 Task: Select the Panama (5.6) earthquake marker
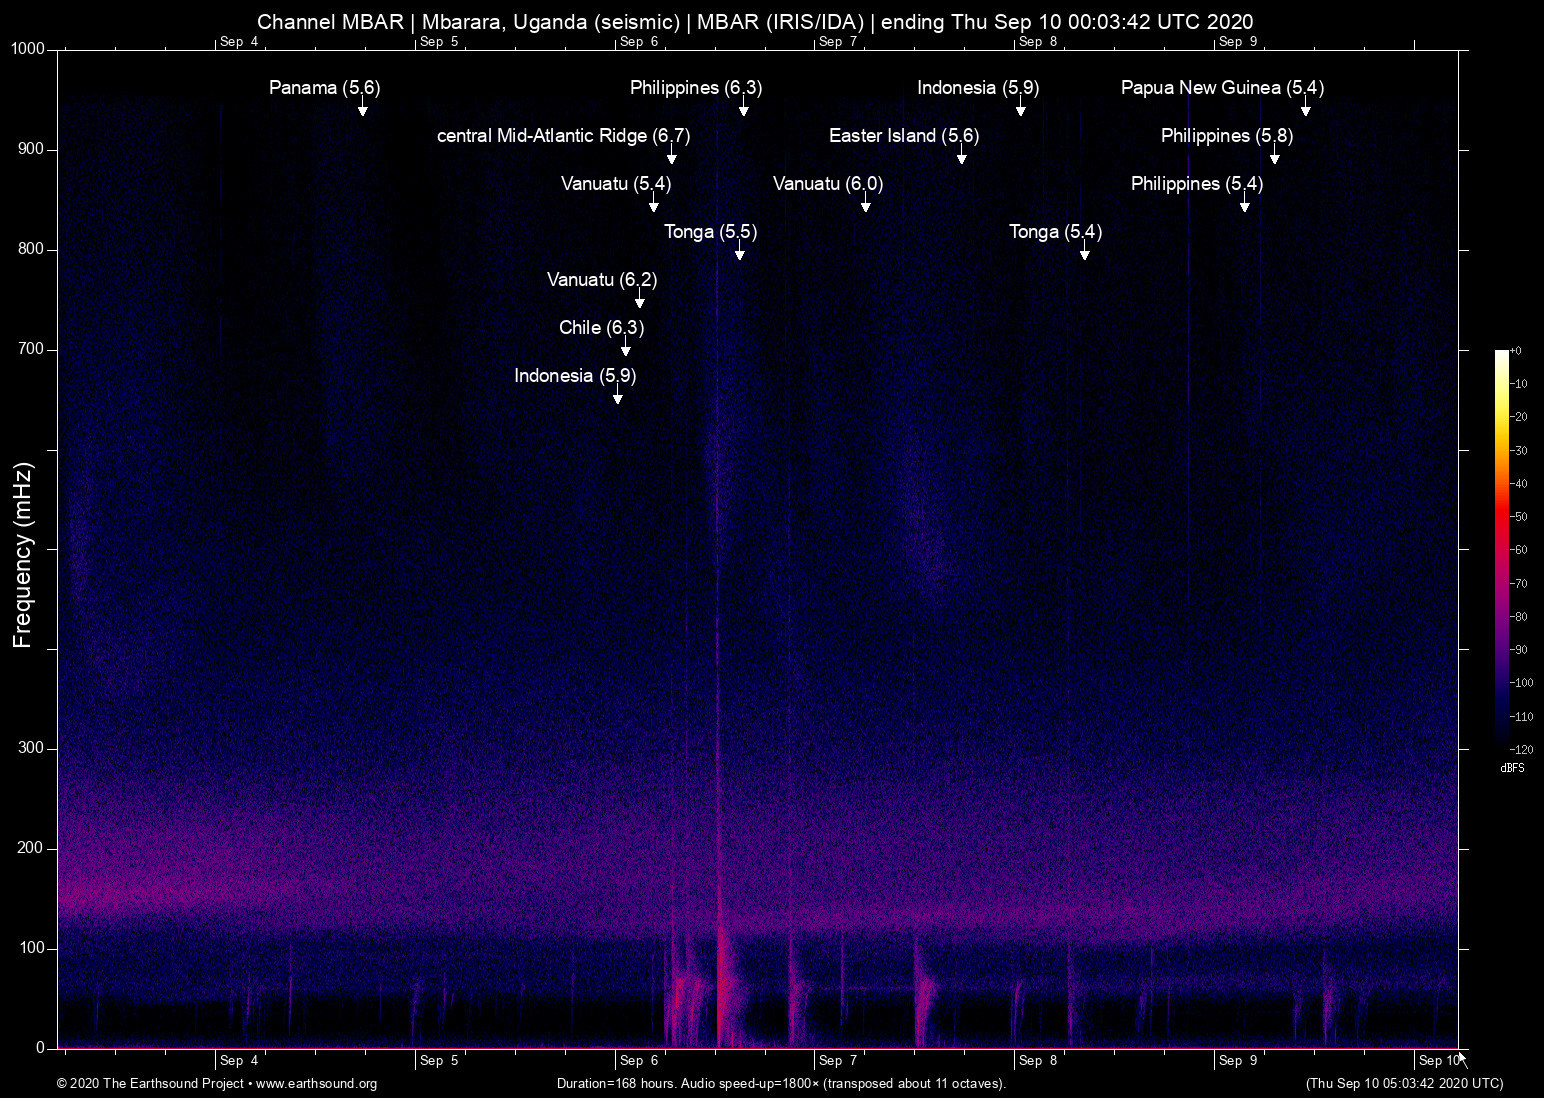(324, 88)
